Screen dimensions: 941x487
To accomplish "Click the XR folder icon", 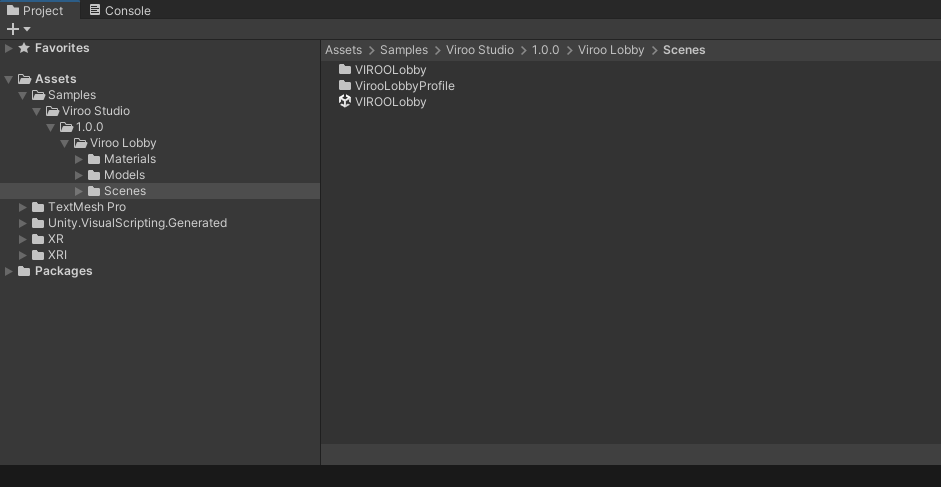I will [x=38, y=239].
